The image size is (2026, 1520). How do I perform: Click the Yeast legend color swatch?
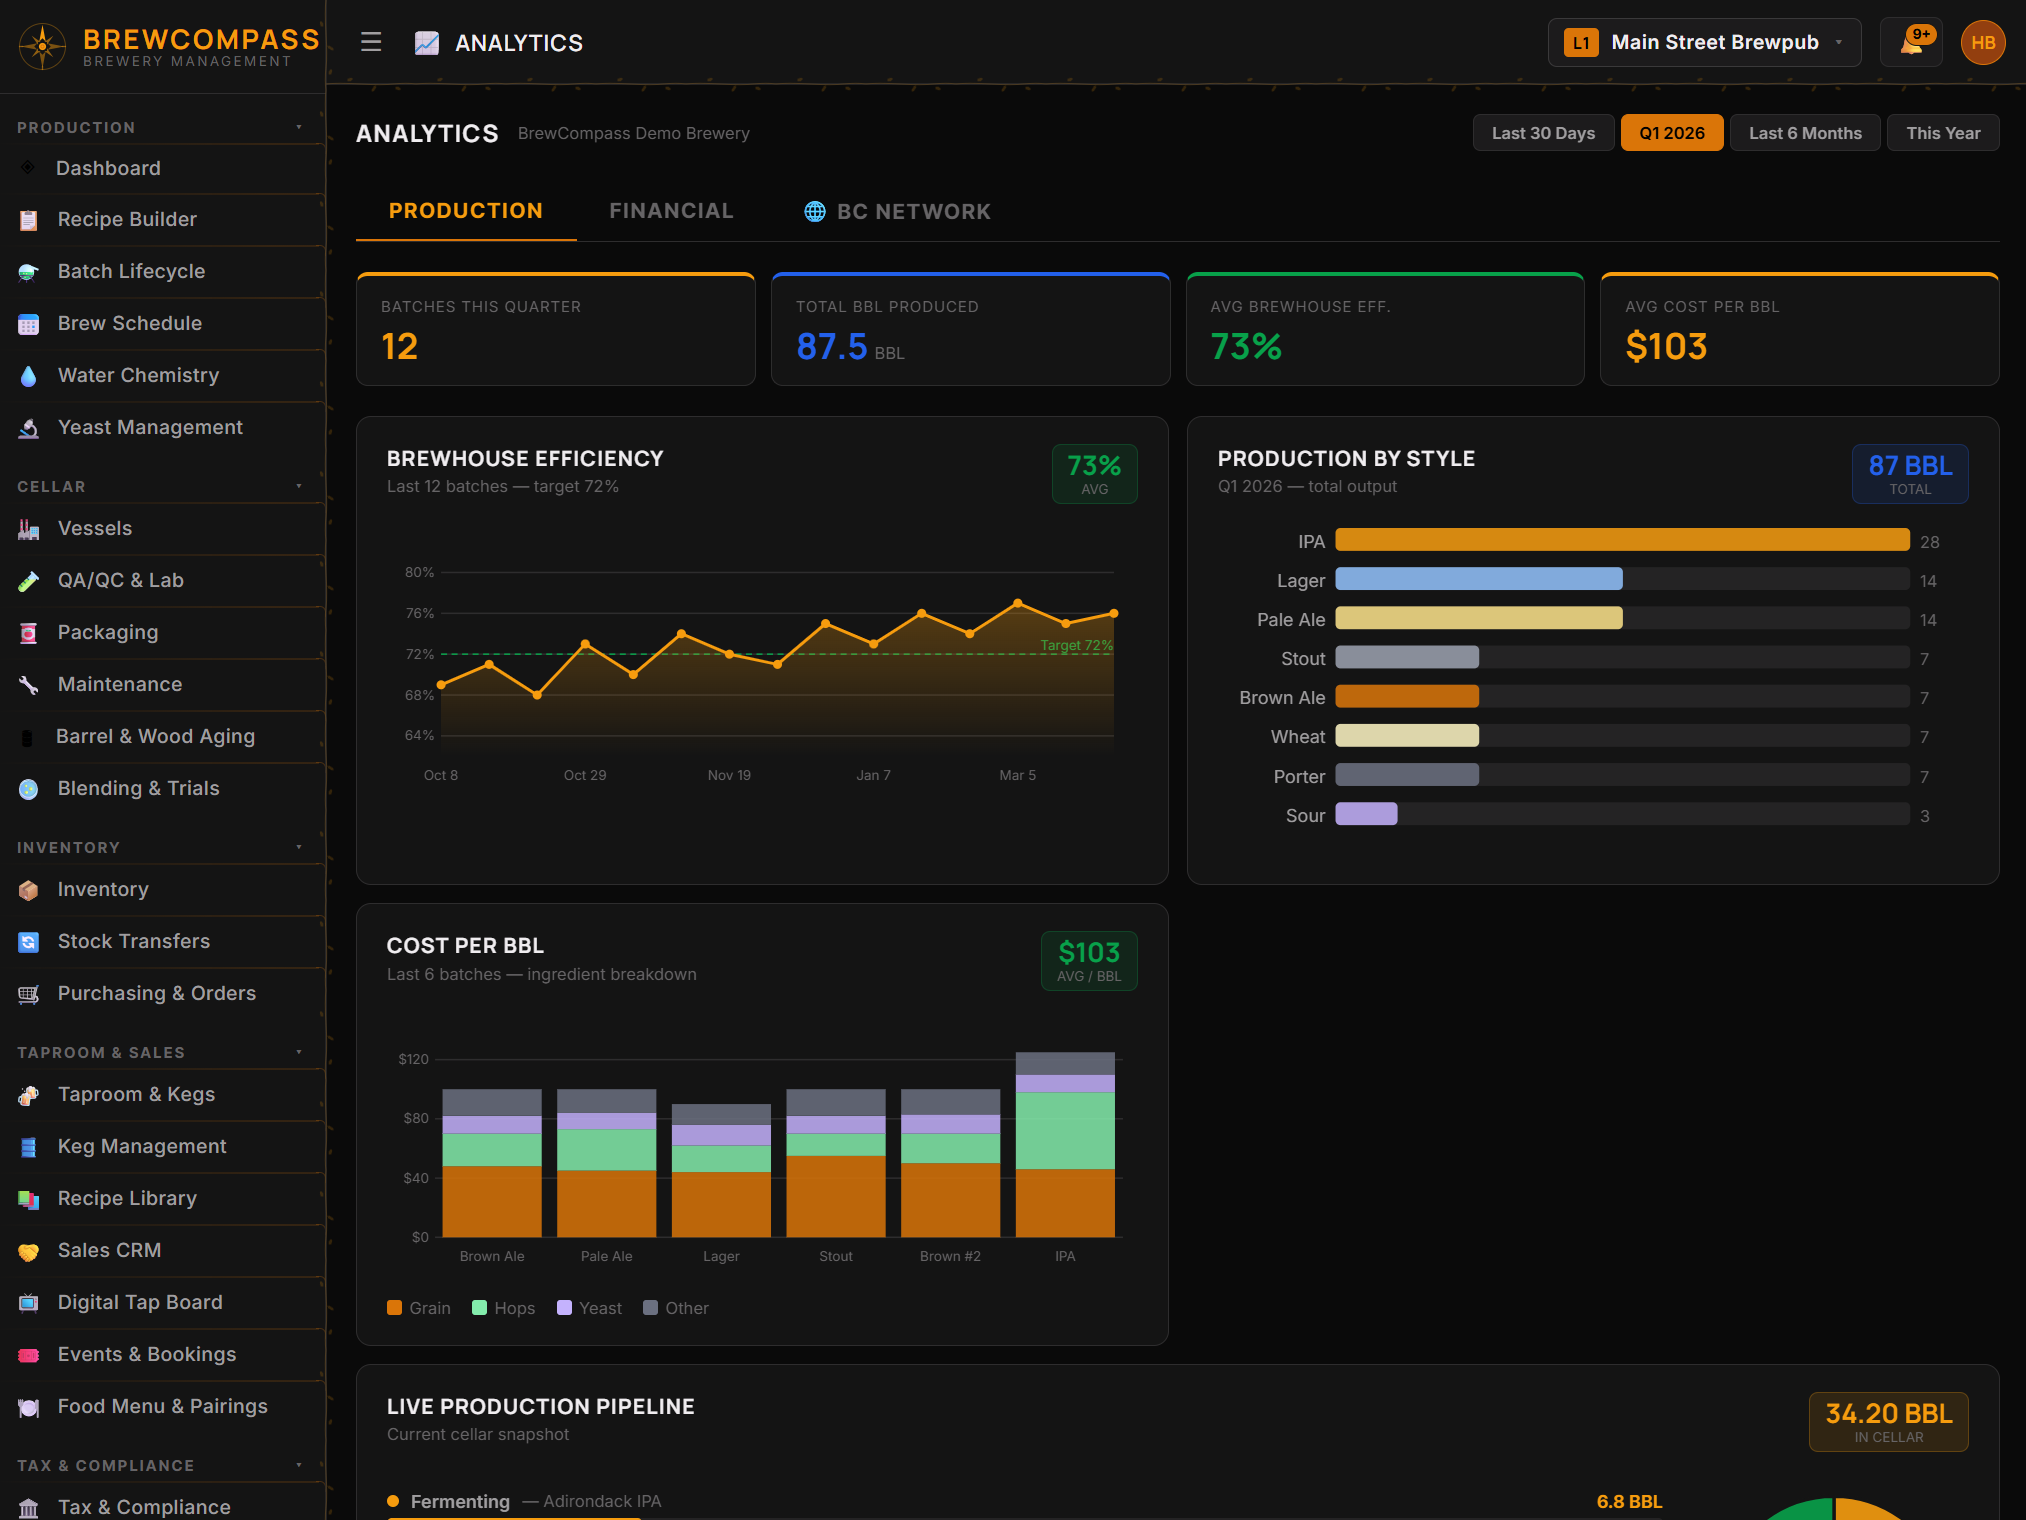(x=564, y=1308)
